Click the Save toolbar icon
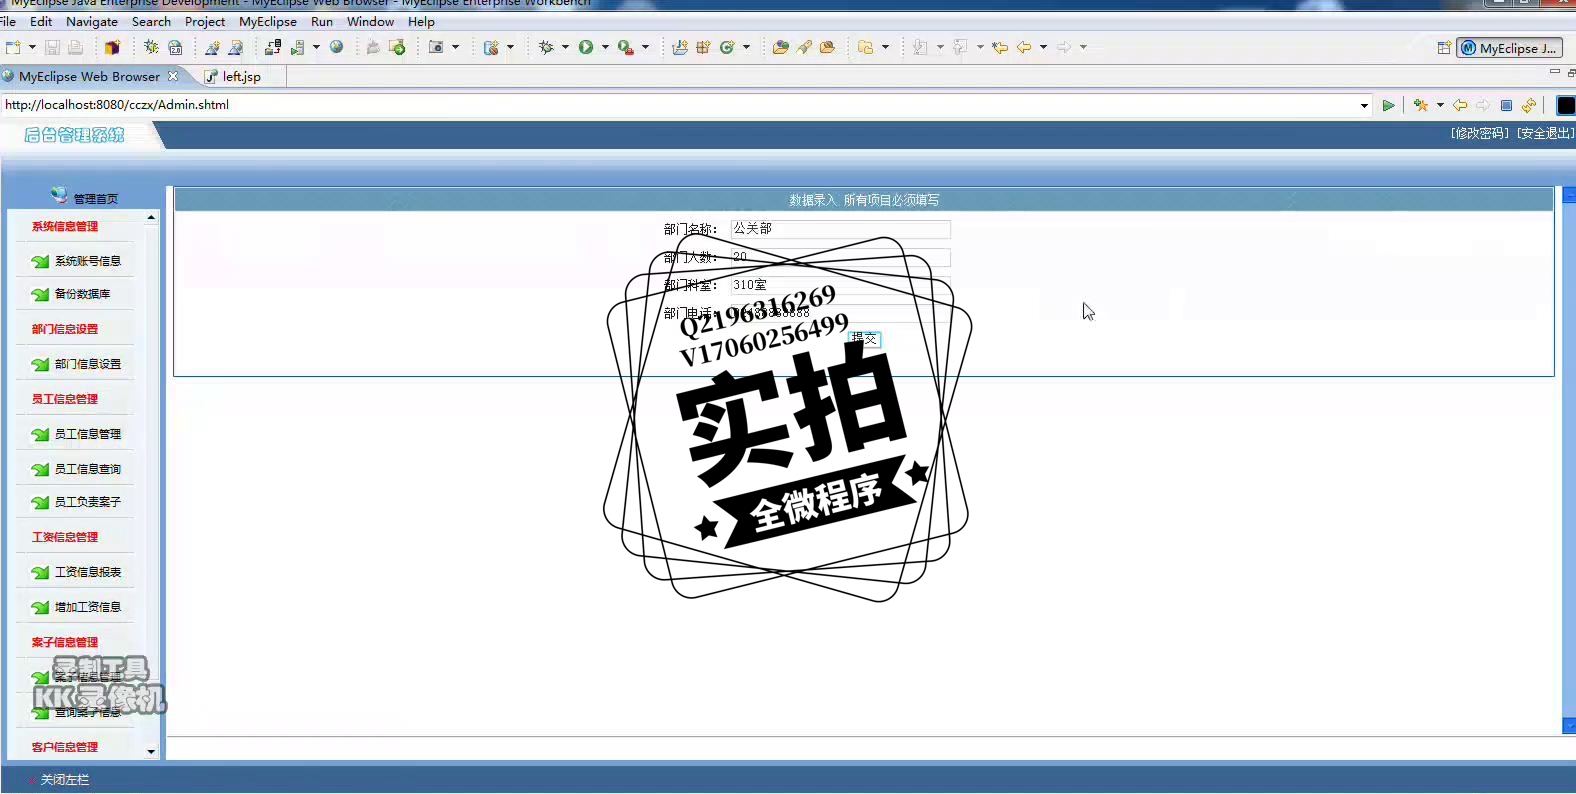This screenshot has height=794, width=1576. pyautogui.click(x=52, y=47)
